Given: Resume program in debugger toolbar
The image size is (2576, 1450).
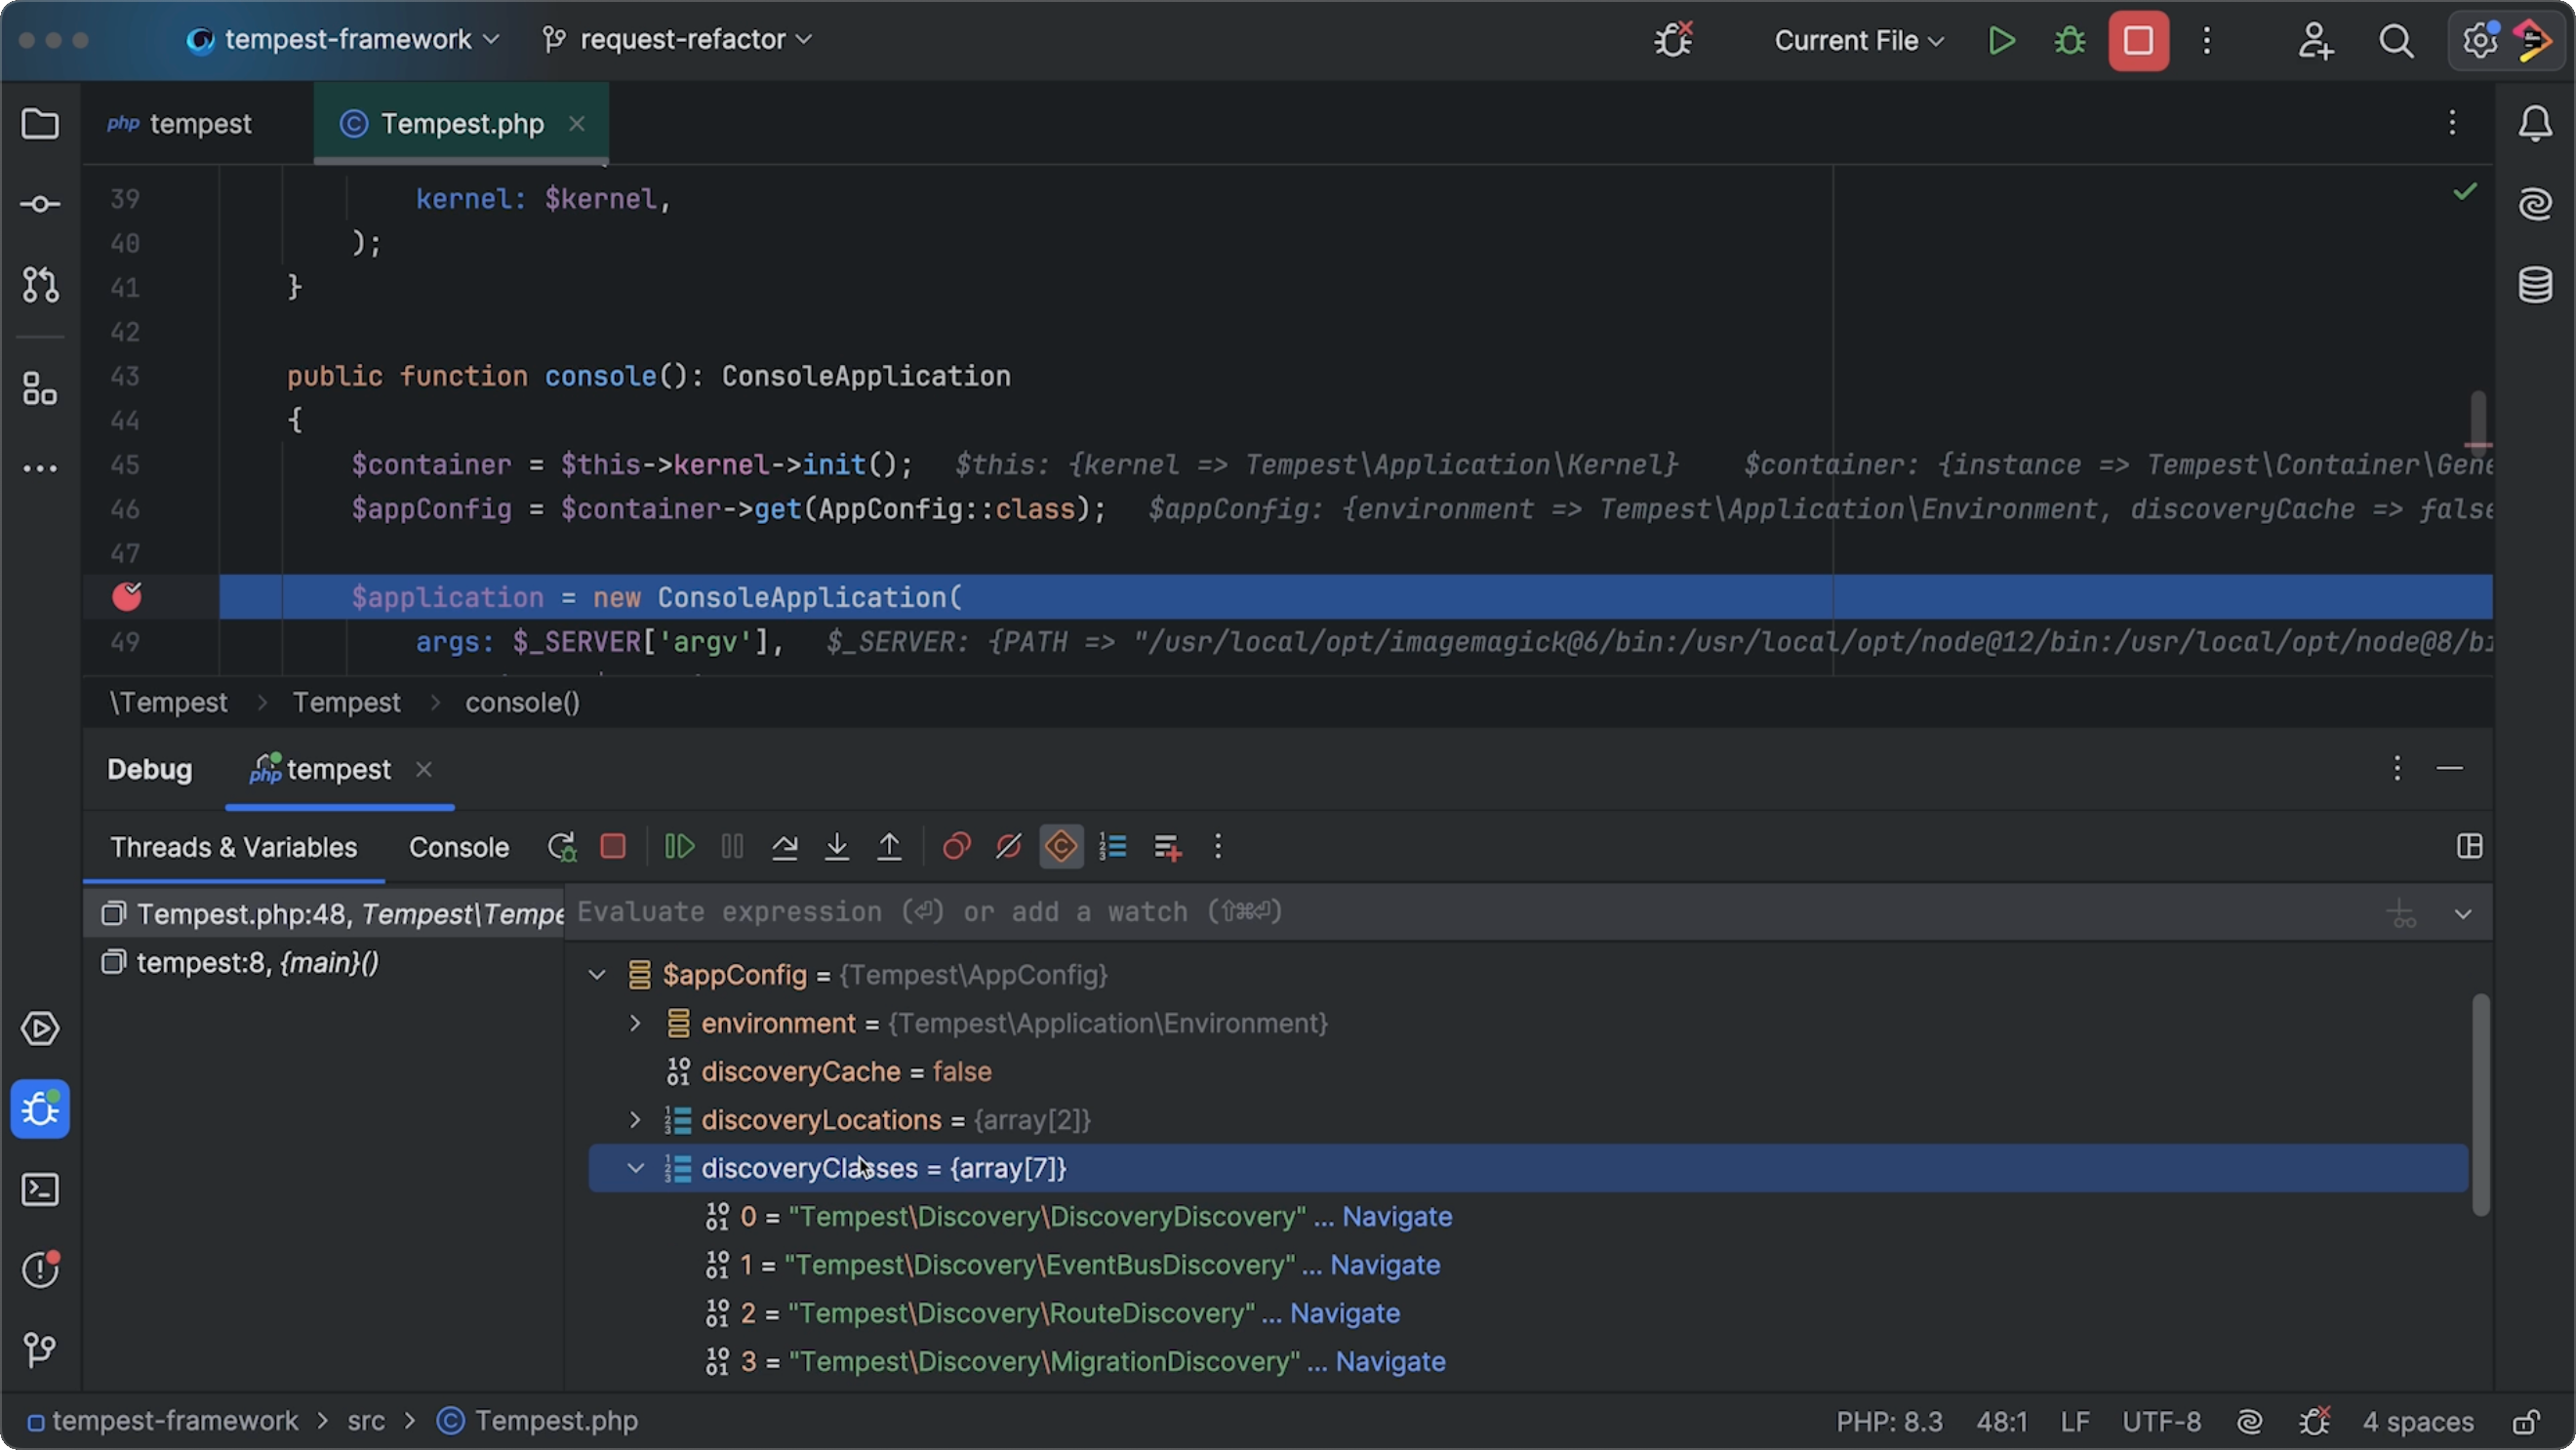Looking at the screenshot, I should click(x=679, y=847).
